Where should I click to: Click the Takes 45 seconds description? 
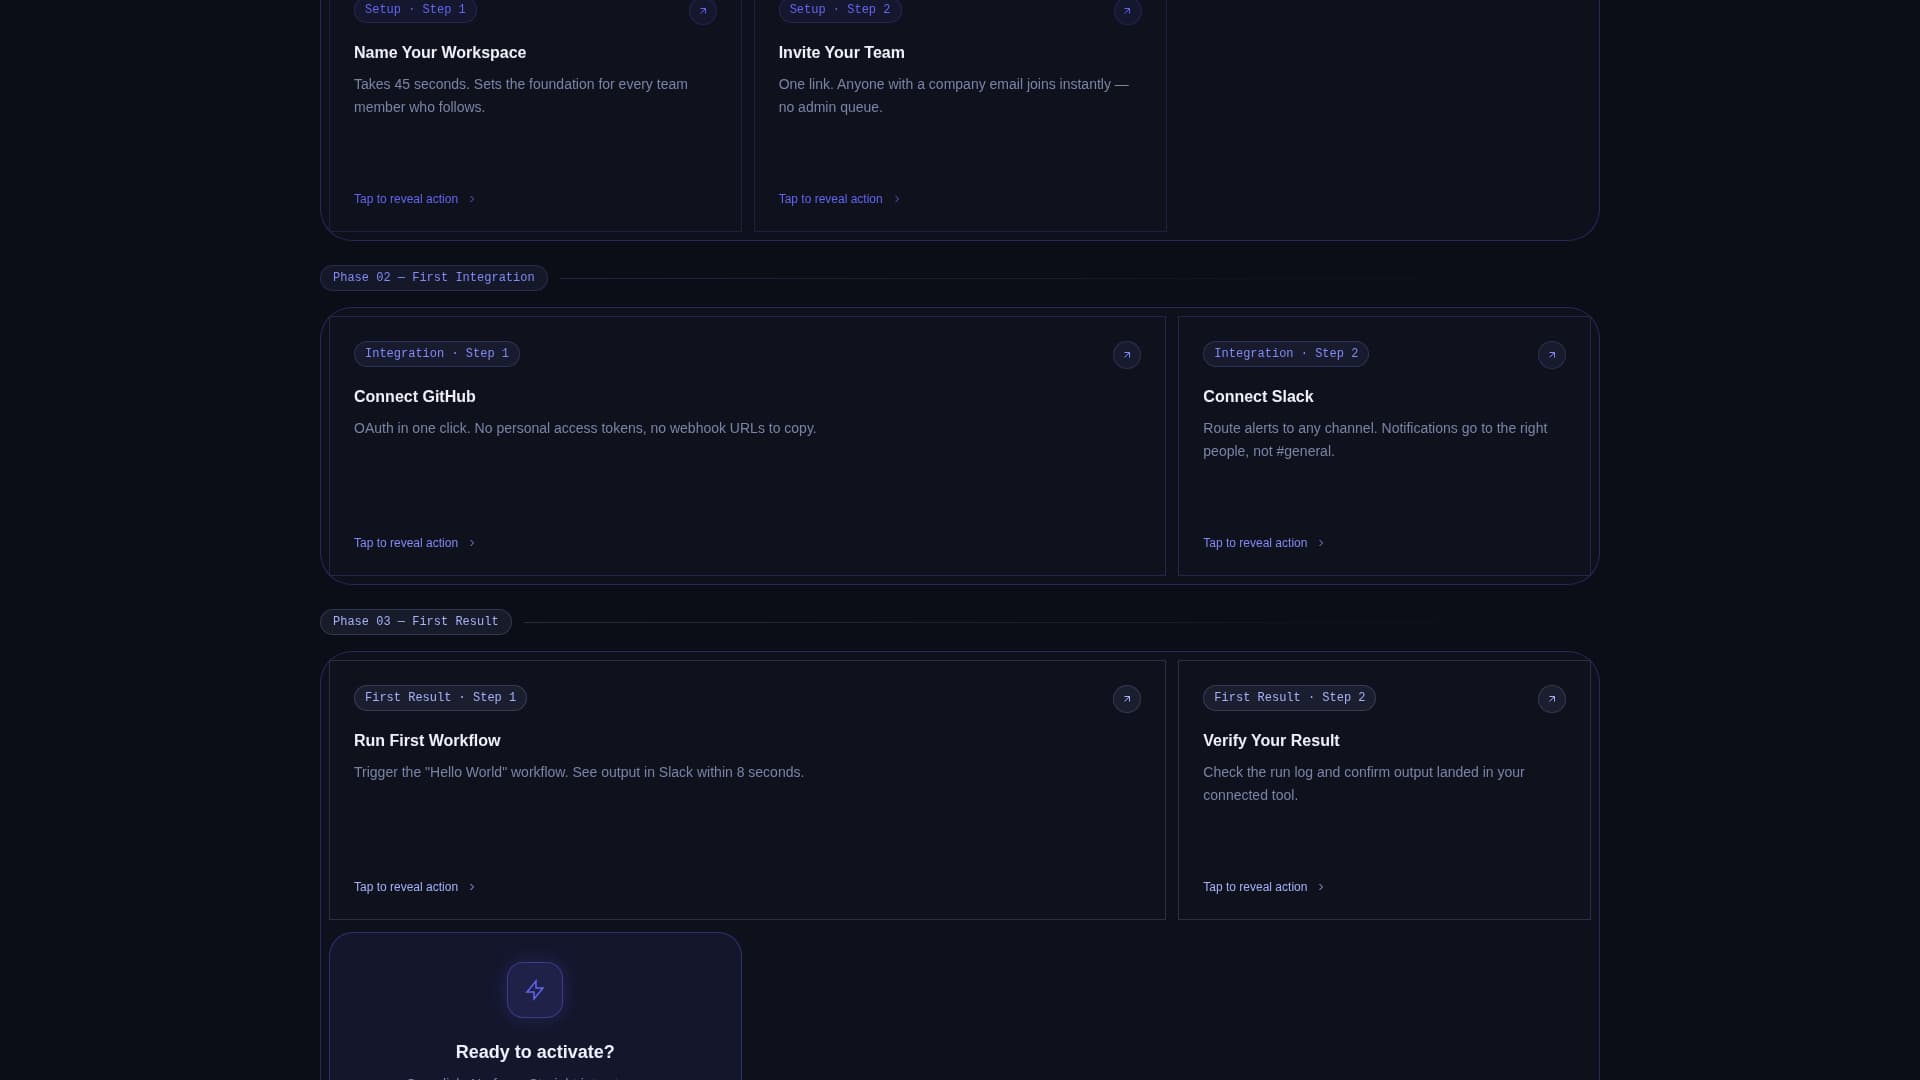click(x=521, y=96)
